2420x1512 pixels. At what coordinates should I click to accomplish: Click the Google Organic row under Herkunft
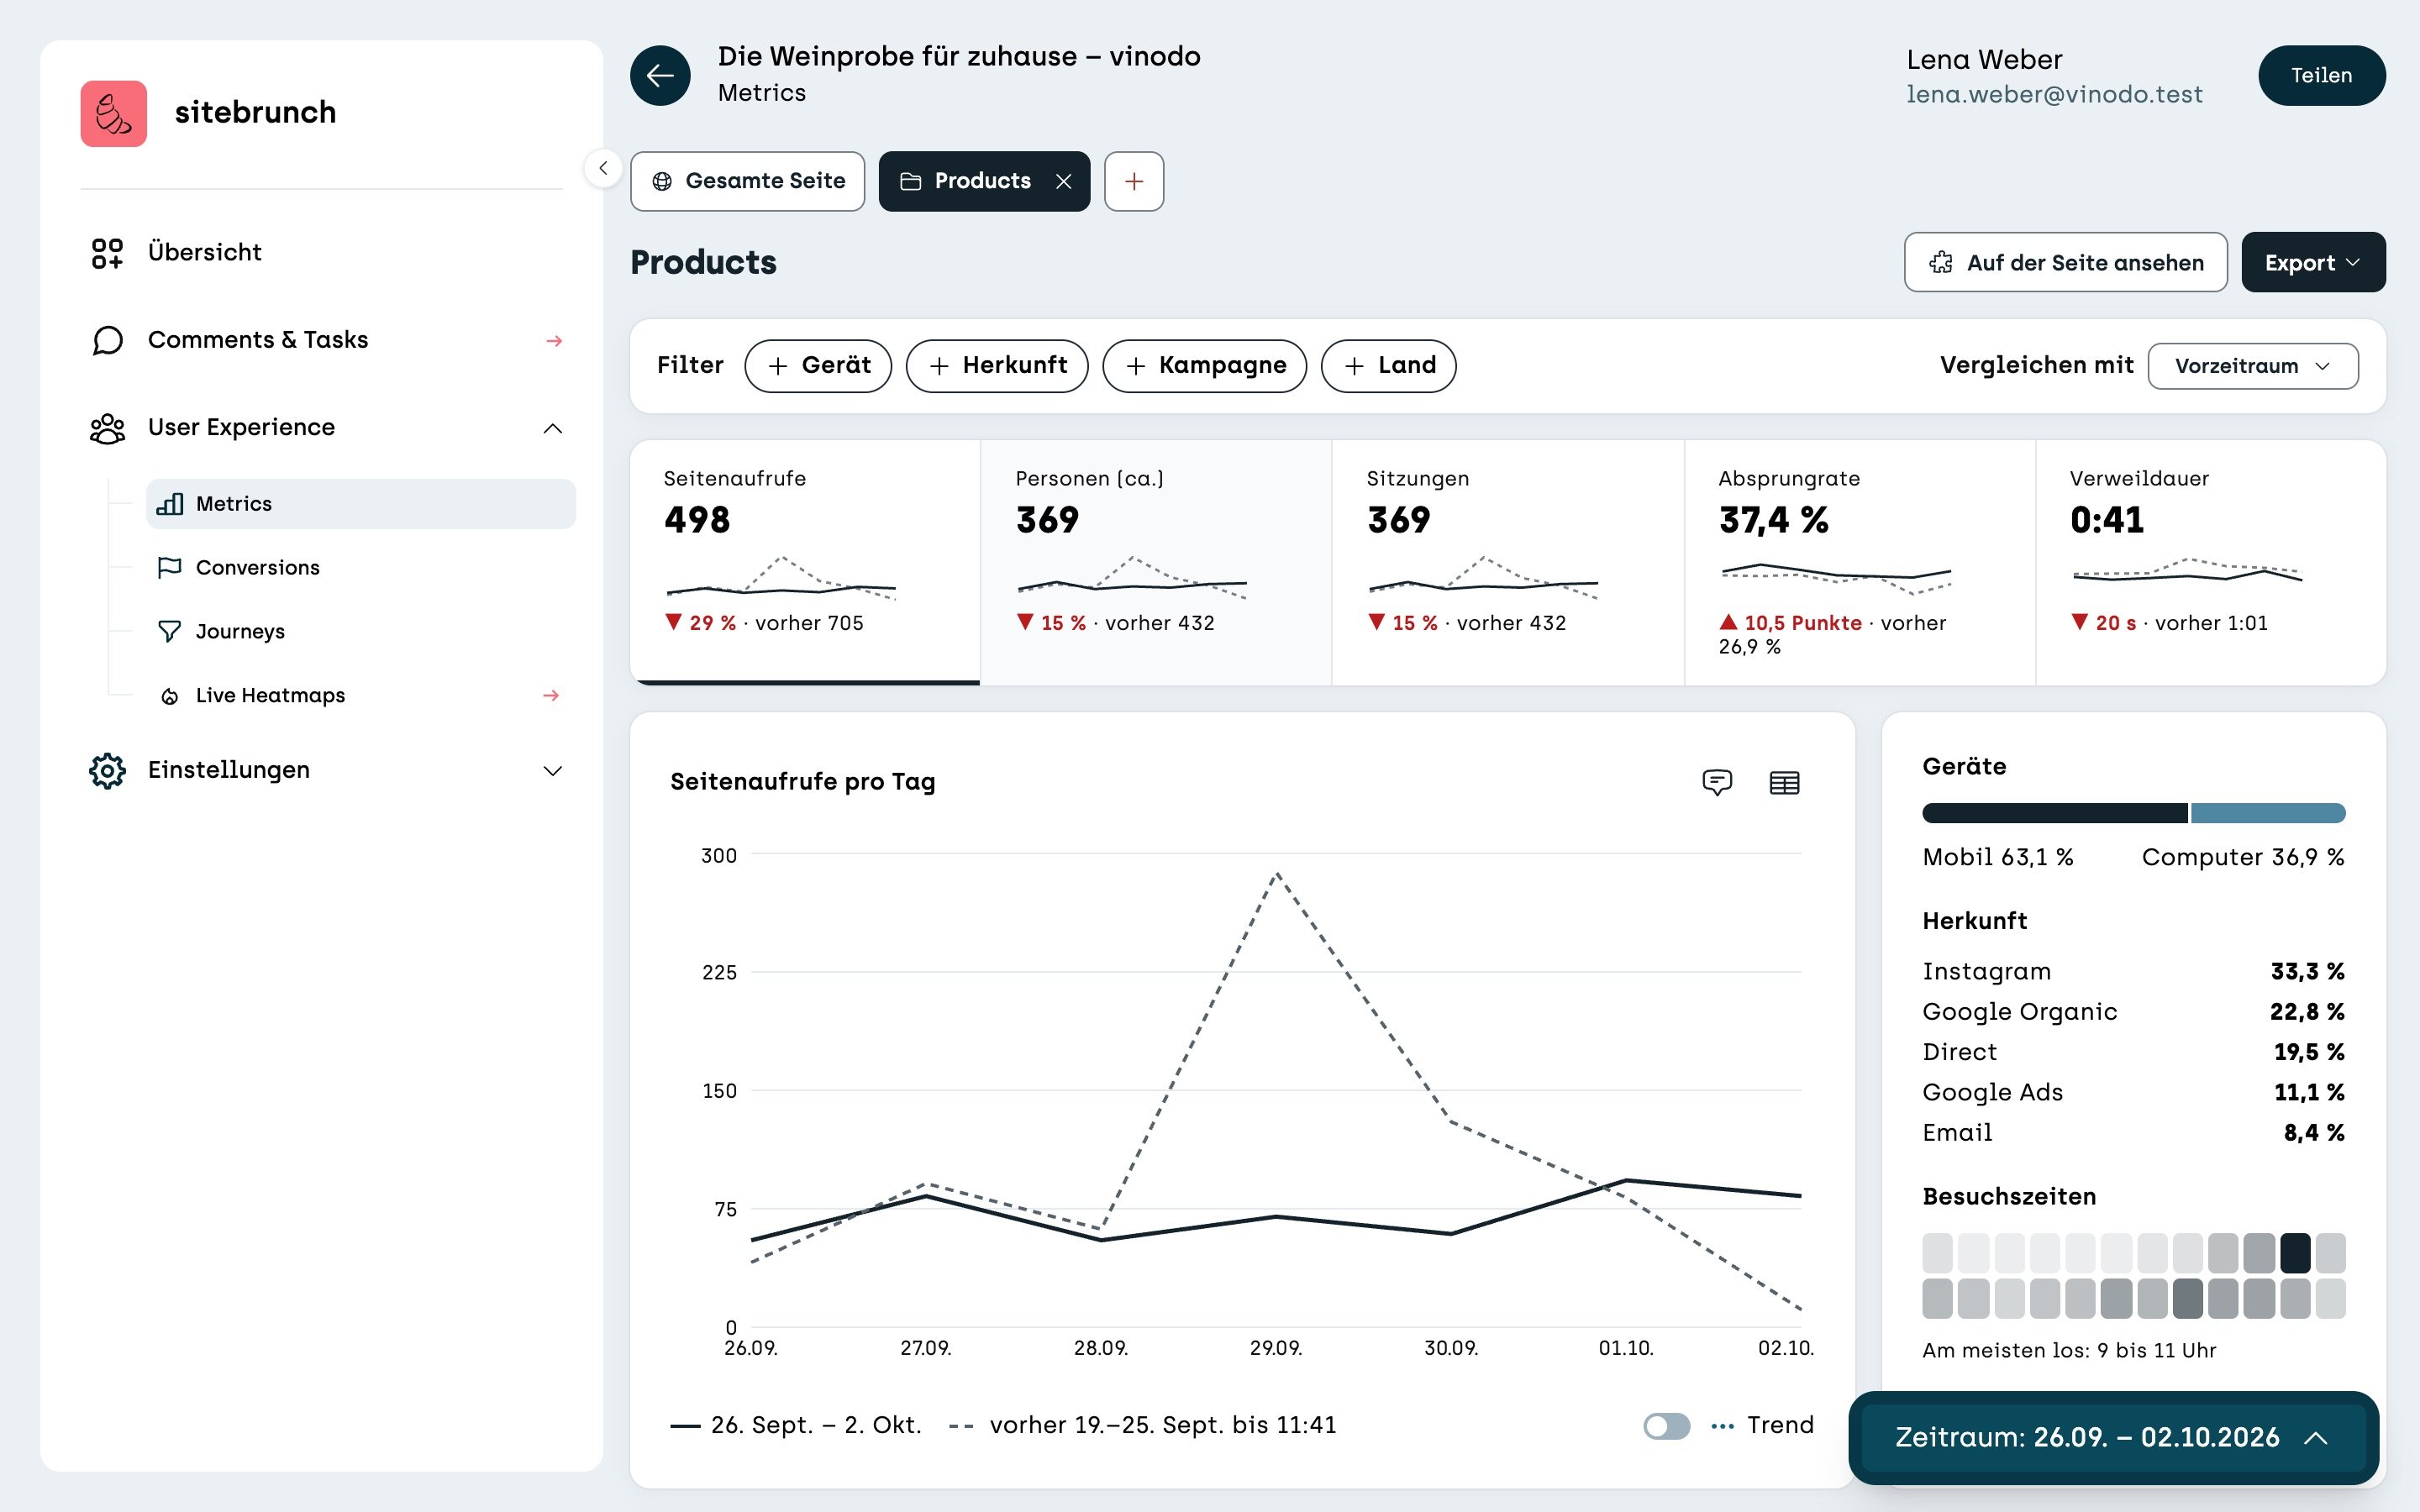tap(2133, 1012)
